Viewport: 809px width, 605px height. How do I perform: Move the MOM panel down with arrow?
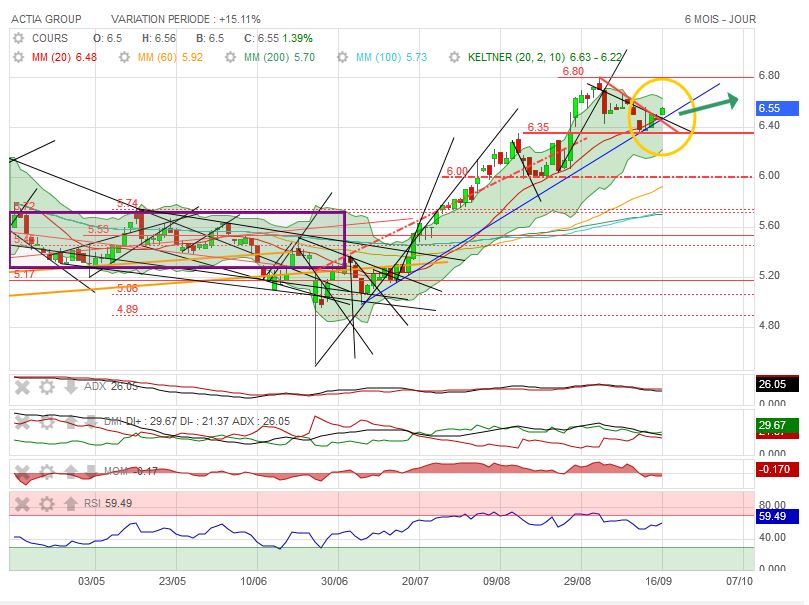(x=90, y=471)
